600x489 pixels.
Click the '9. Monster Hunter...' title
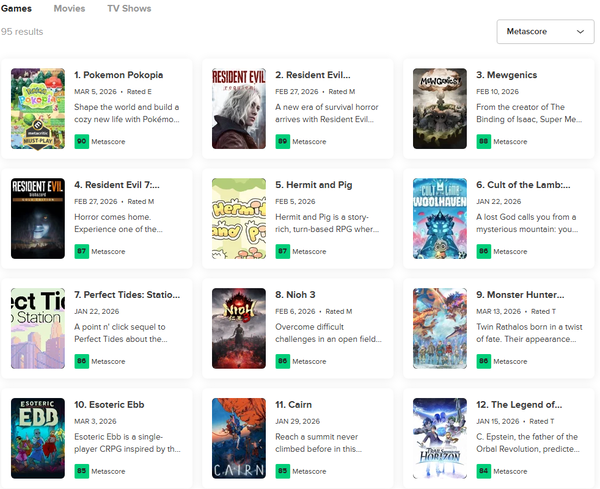point(520,295)
